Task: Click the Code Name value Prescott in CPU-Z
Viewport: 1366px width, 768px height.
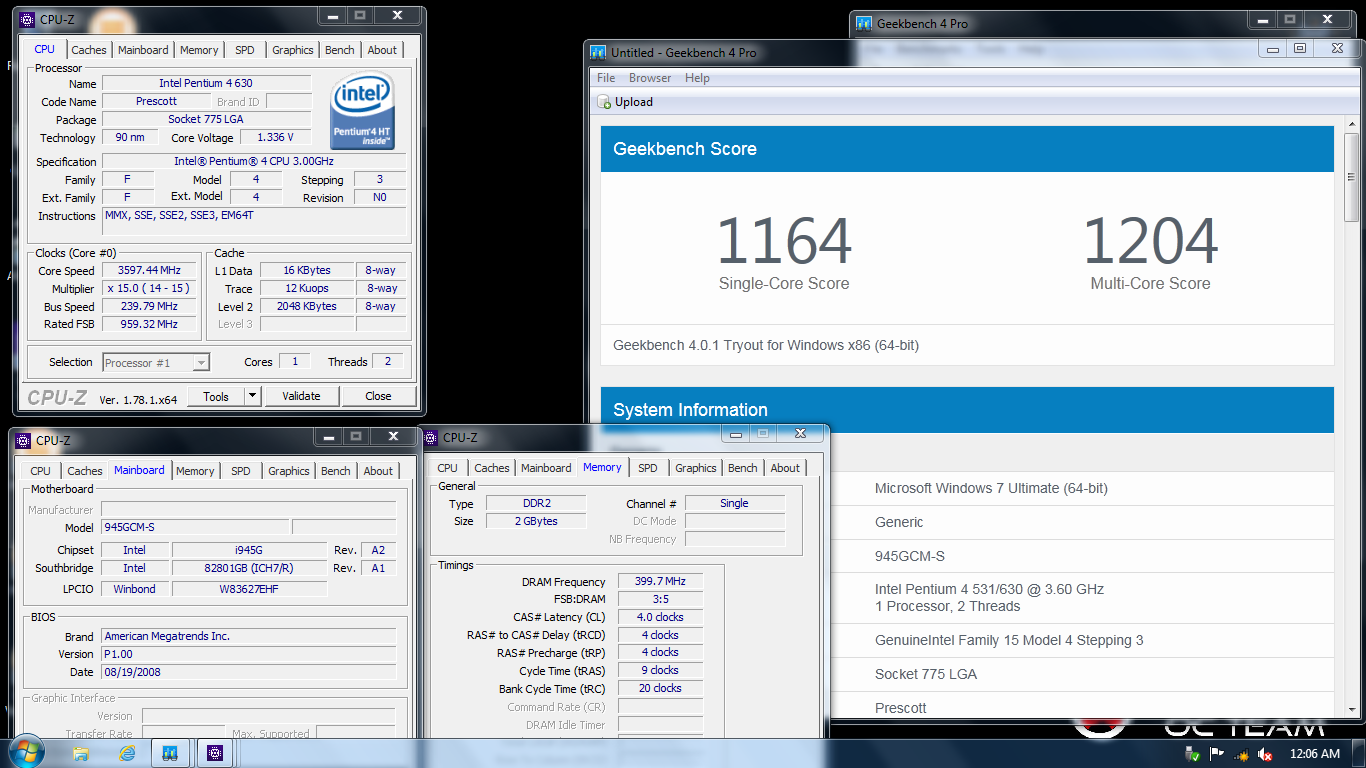Action: (x=156, y=101)
